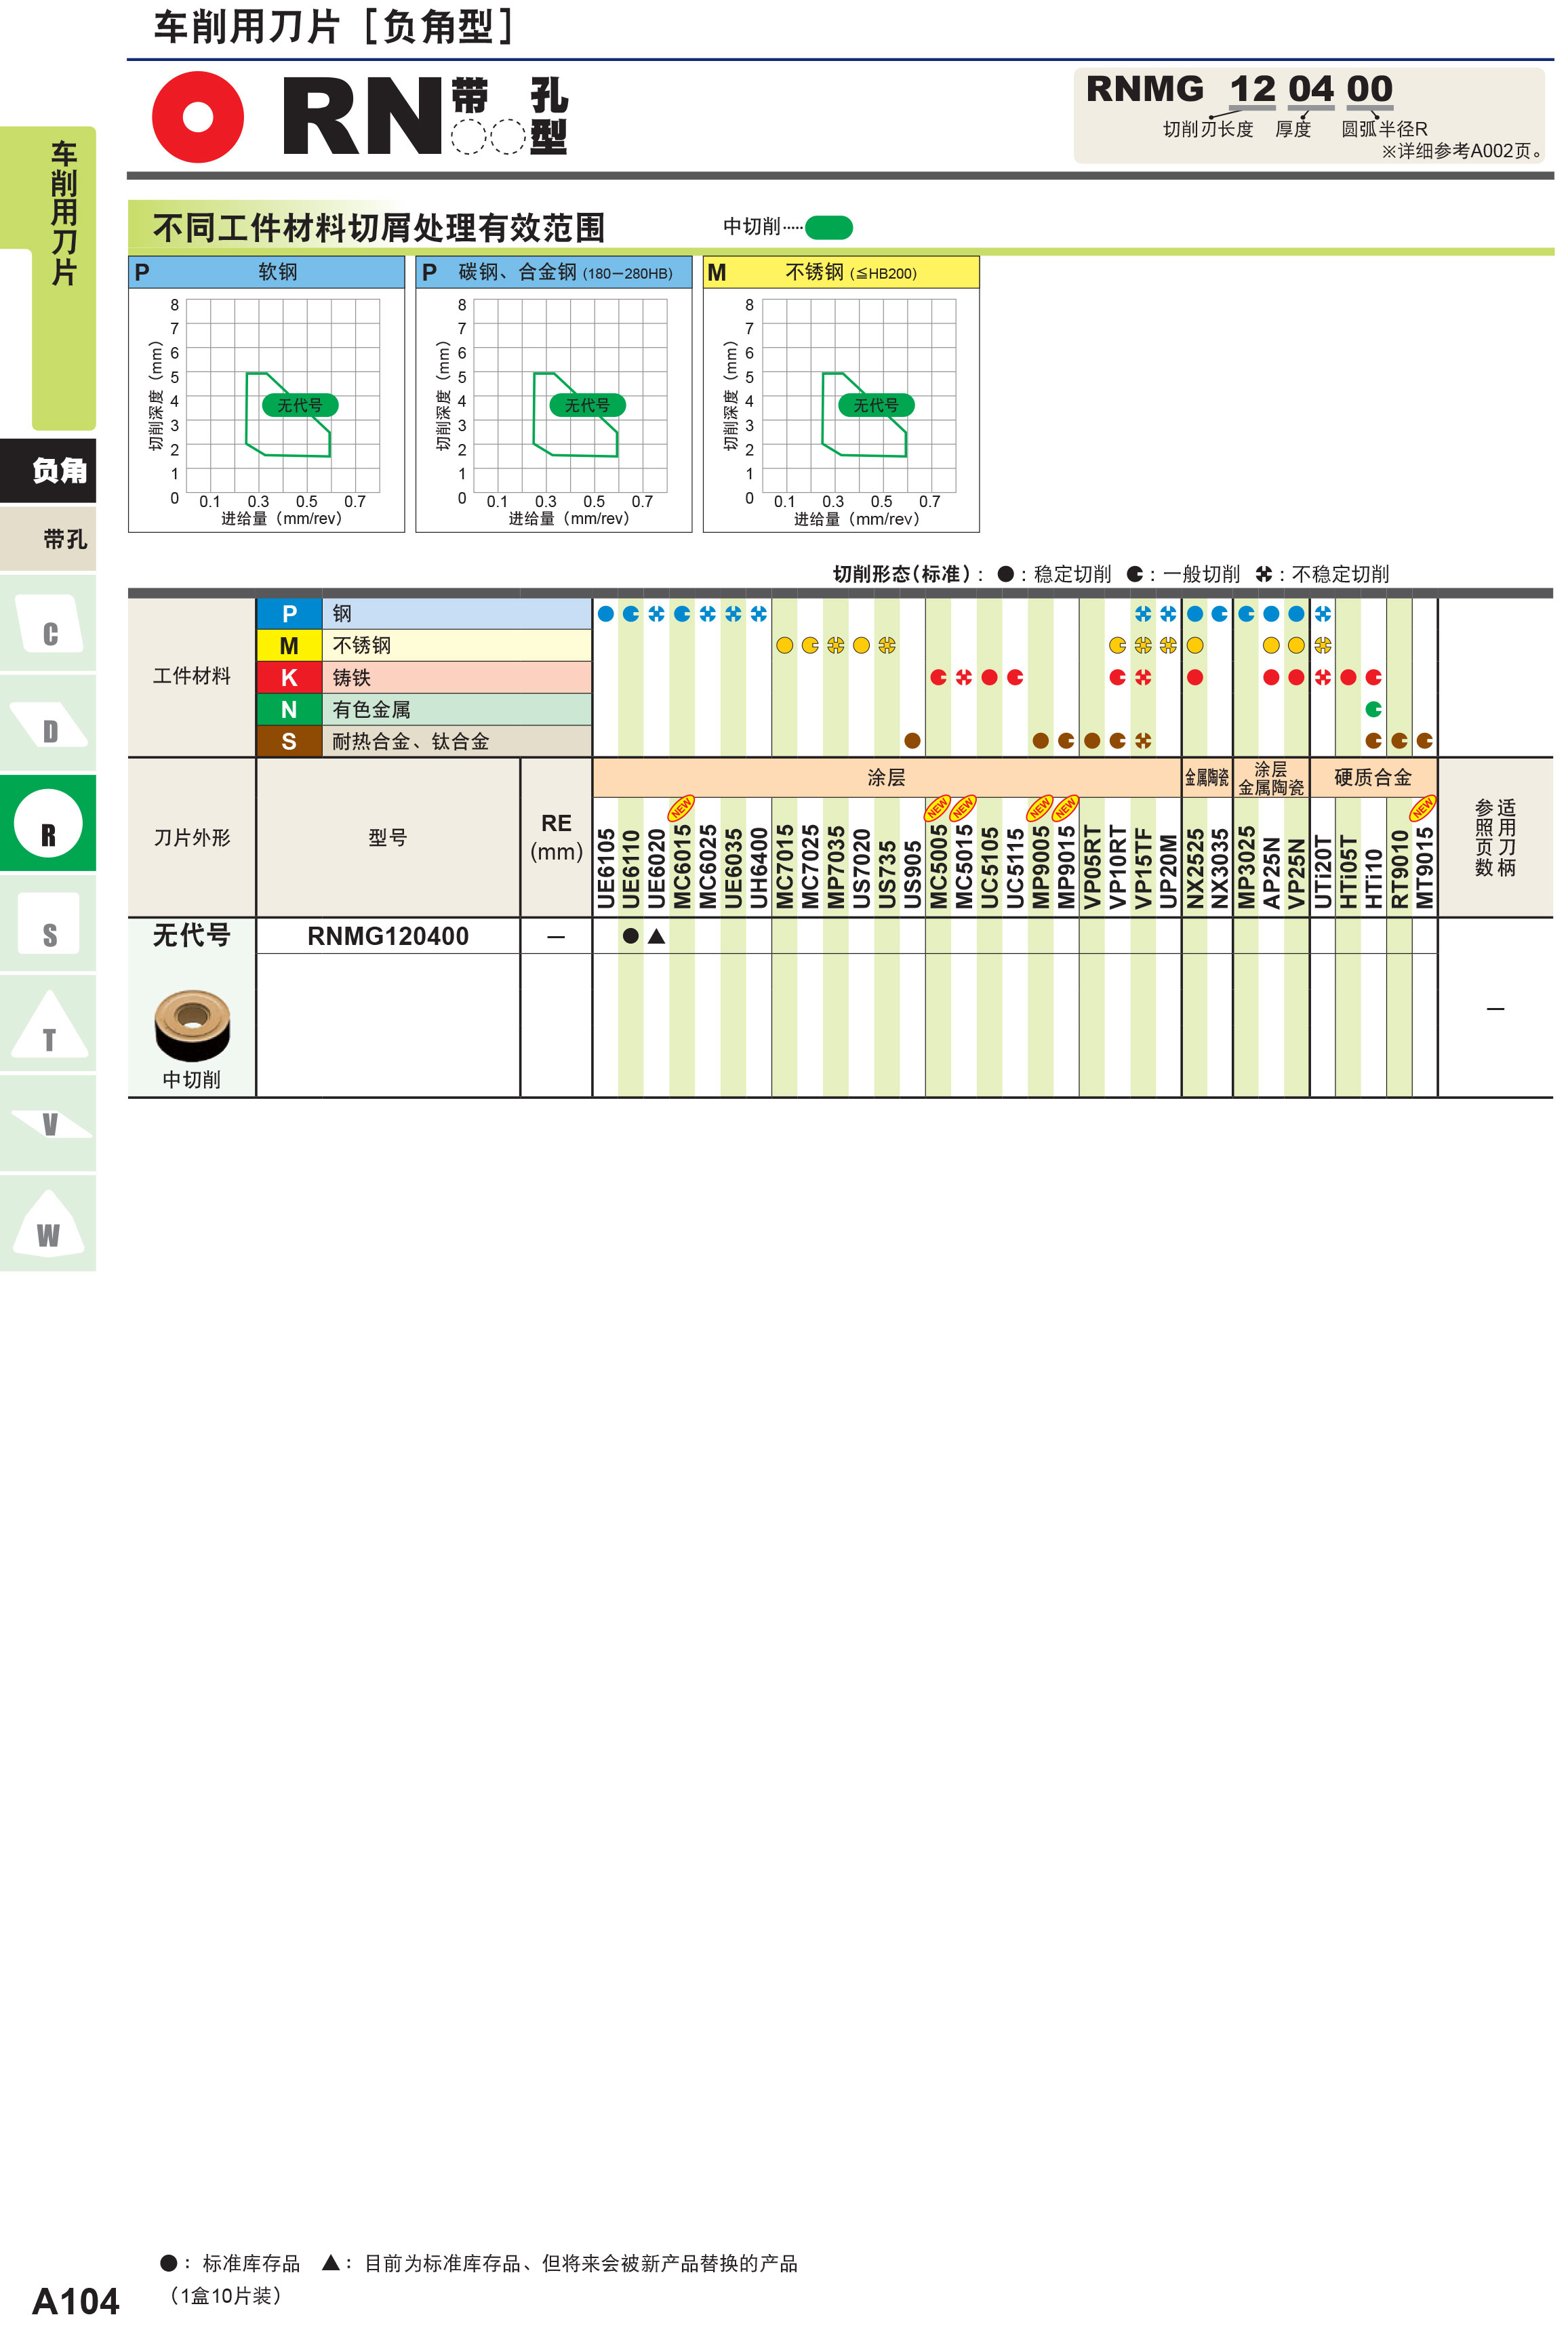This screenshot has width=1568, height=2336.
Task: Click the 不稳定切削 legend symbol
Action: (1264, 574)
